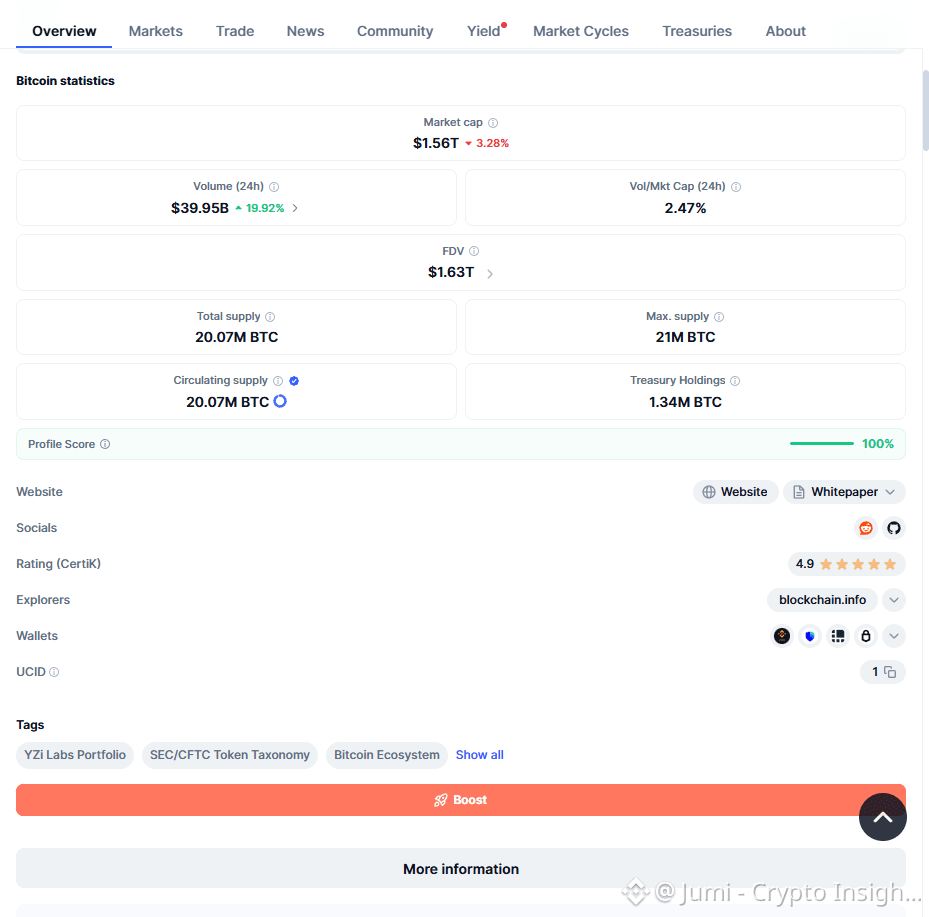Click the 1.34M BTC treasury value
This screenshot has height=917, width=929.
click(685, 402)
